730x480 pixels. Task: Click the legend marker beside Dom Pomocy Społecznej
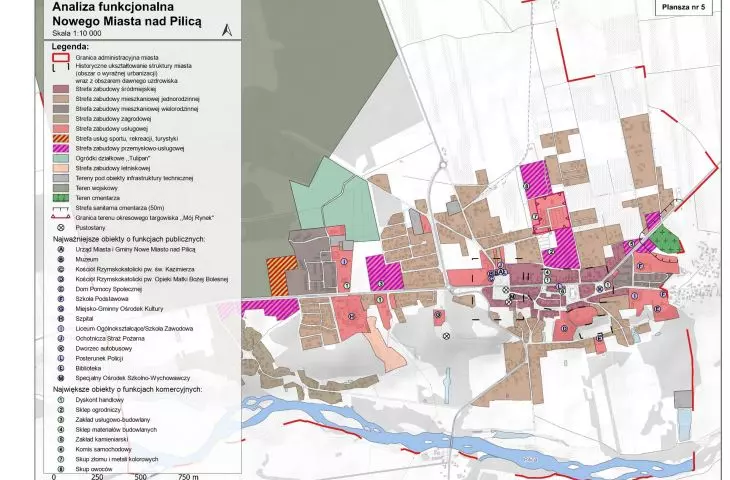point(61,289)
